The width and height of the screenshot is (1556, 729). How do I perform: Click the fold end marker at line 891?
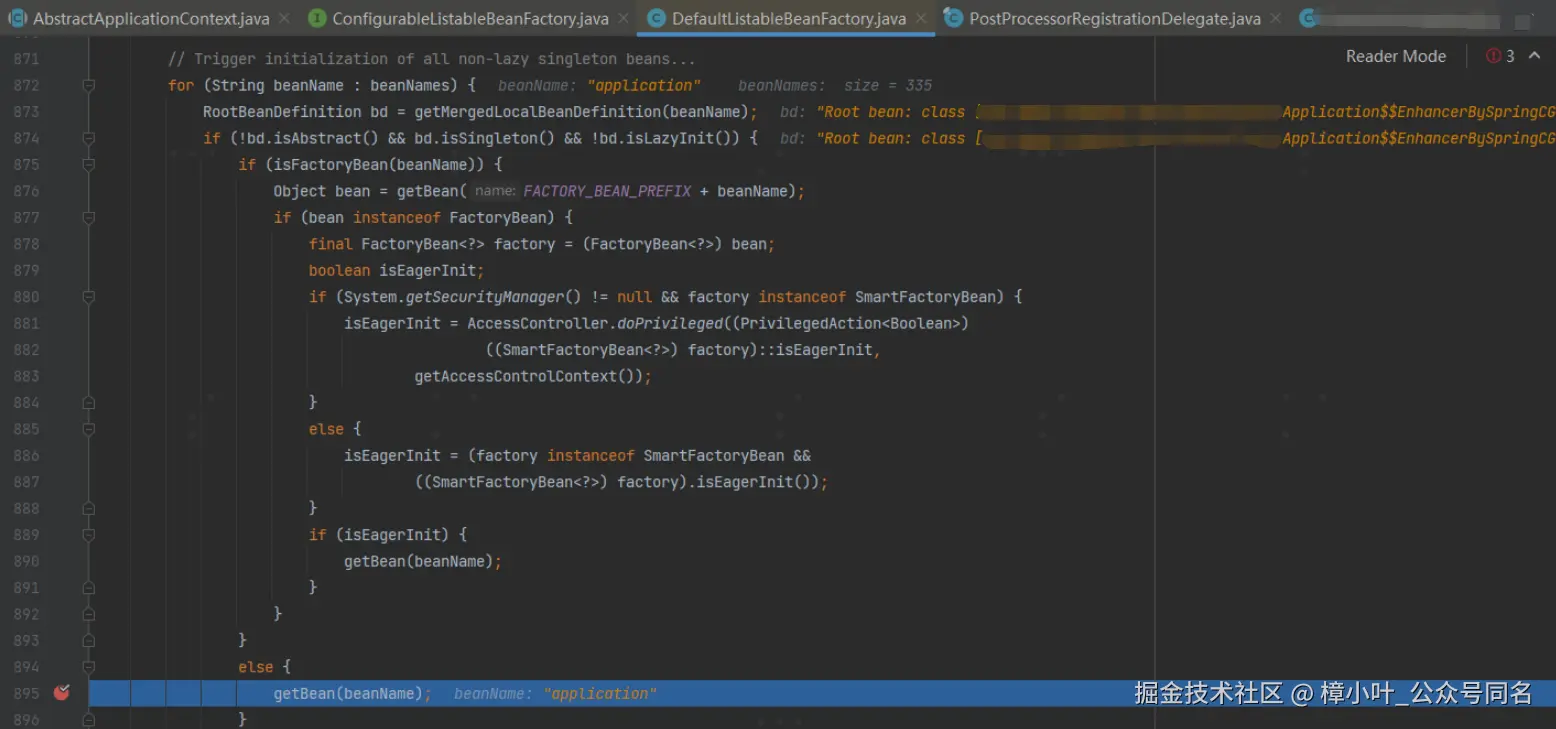[x=88, y=588]
